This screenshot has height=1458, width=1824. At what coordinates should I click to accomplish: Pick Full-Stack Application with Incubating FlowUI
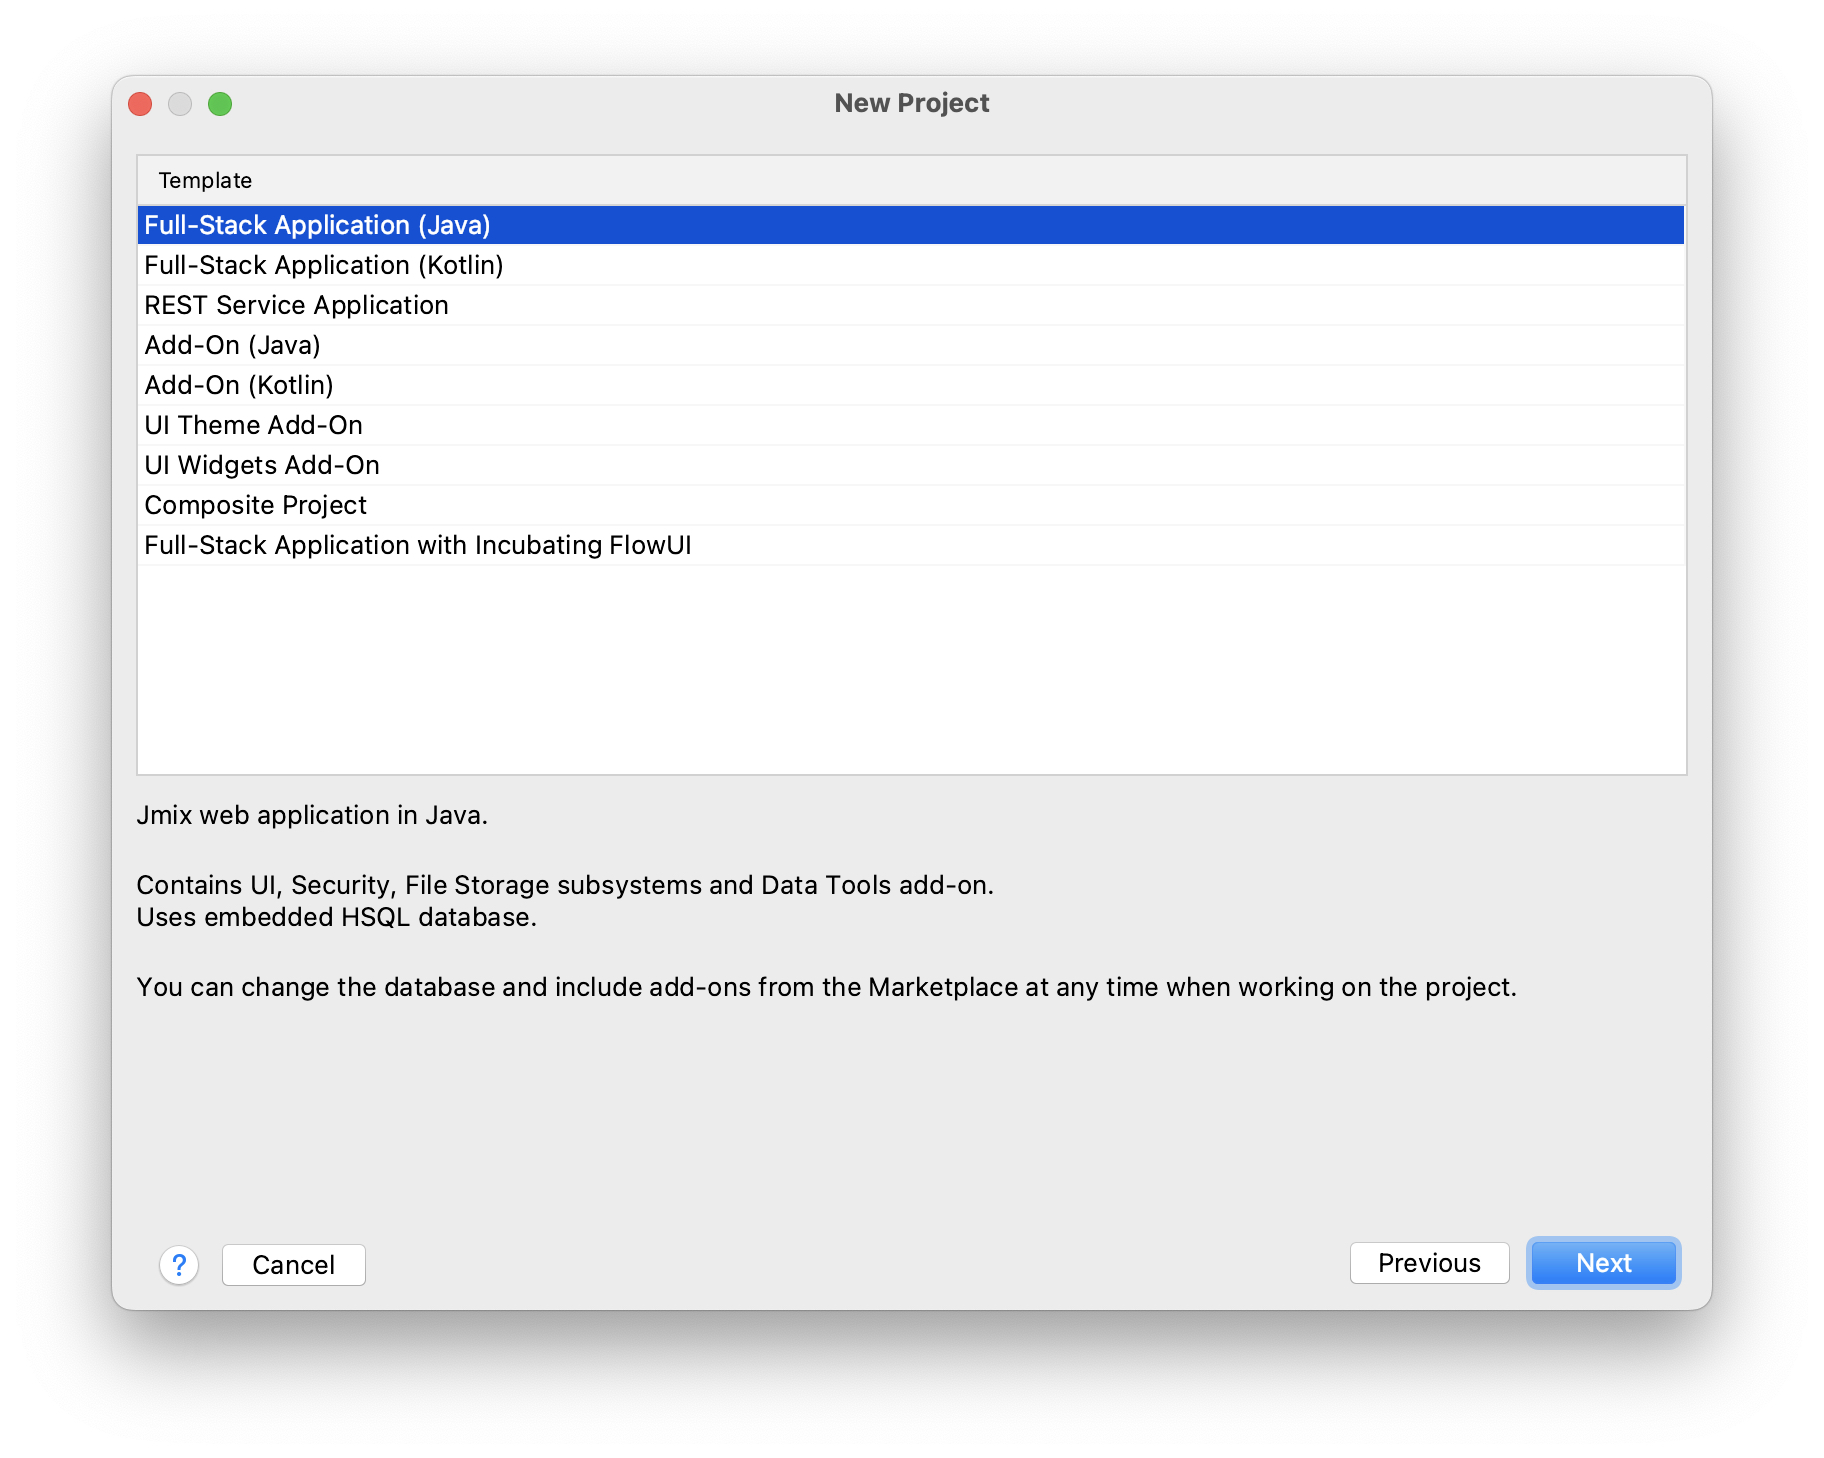click(911, 545)
